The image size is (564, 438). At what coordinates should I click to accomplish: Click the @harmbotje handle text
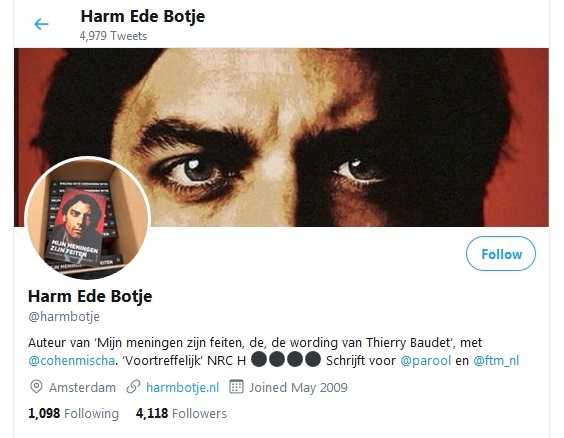click(64, 316)
